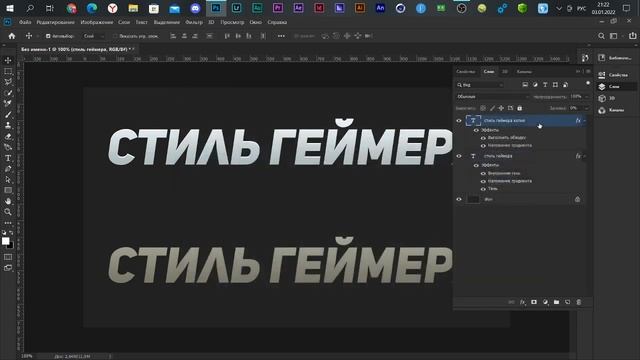640x360 pixels.
Task: Switch to the Свойства tab in the panel
Action: click(x=466, y=71)
